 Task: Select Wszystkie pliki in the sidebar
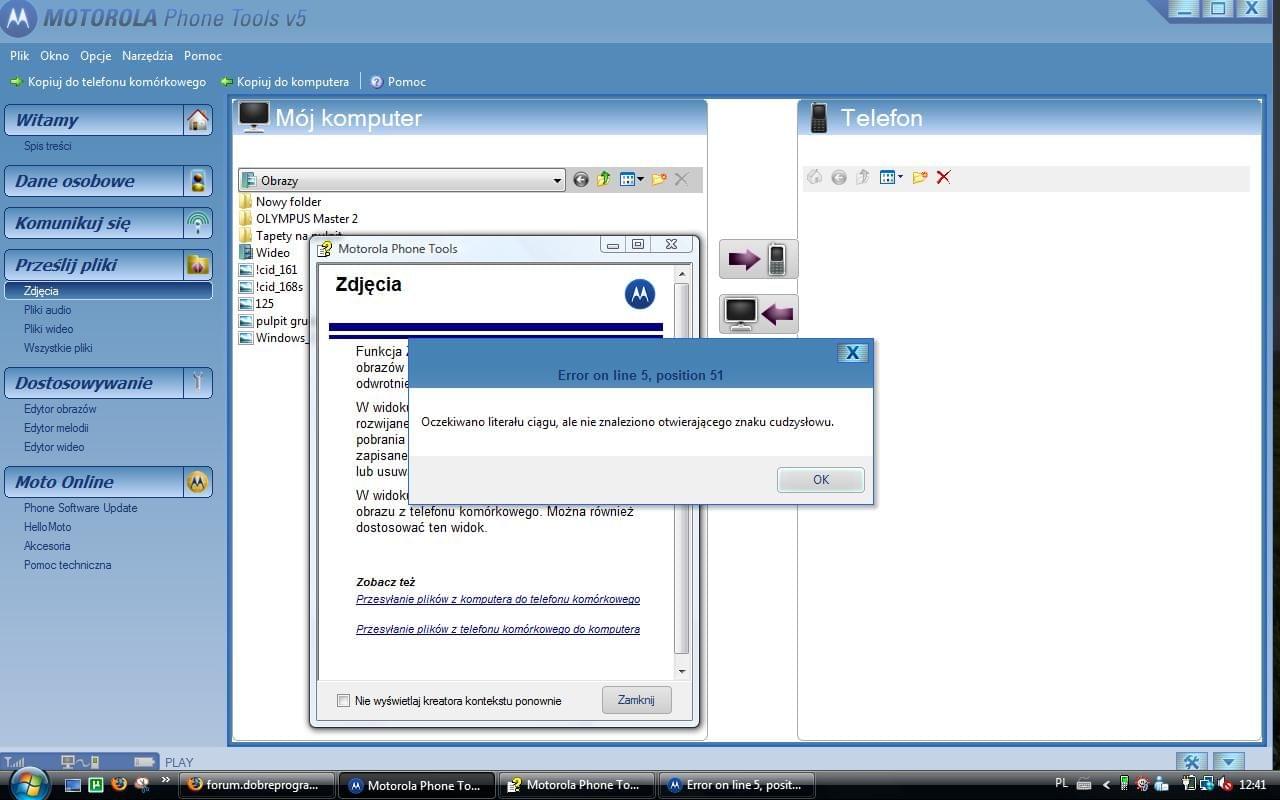tap(58, 348)
